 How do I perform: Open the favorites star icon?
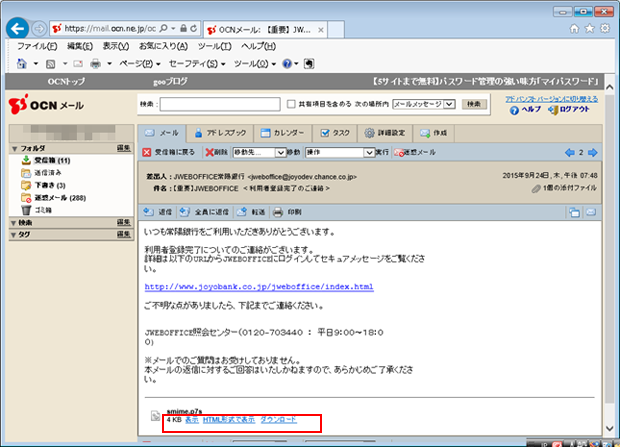tap(590, 28)
